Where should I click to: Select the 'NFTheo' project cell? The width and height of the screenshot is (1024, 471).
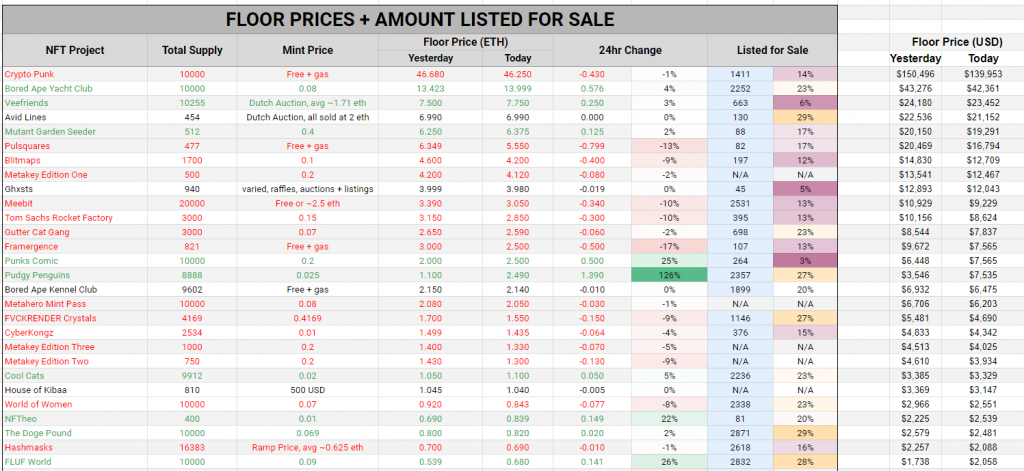[x=75, y=419]
